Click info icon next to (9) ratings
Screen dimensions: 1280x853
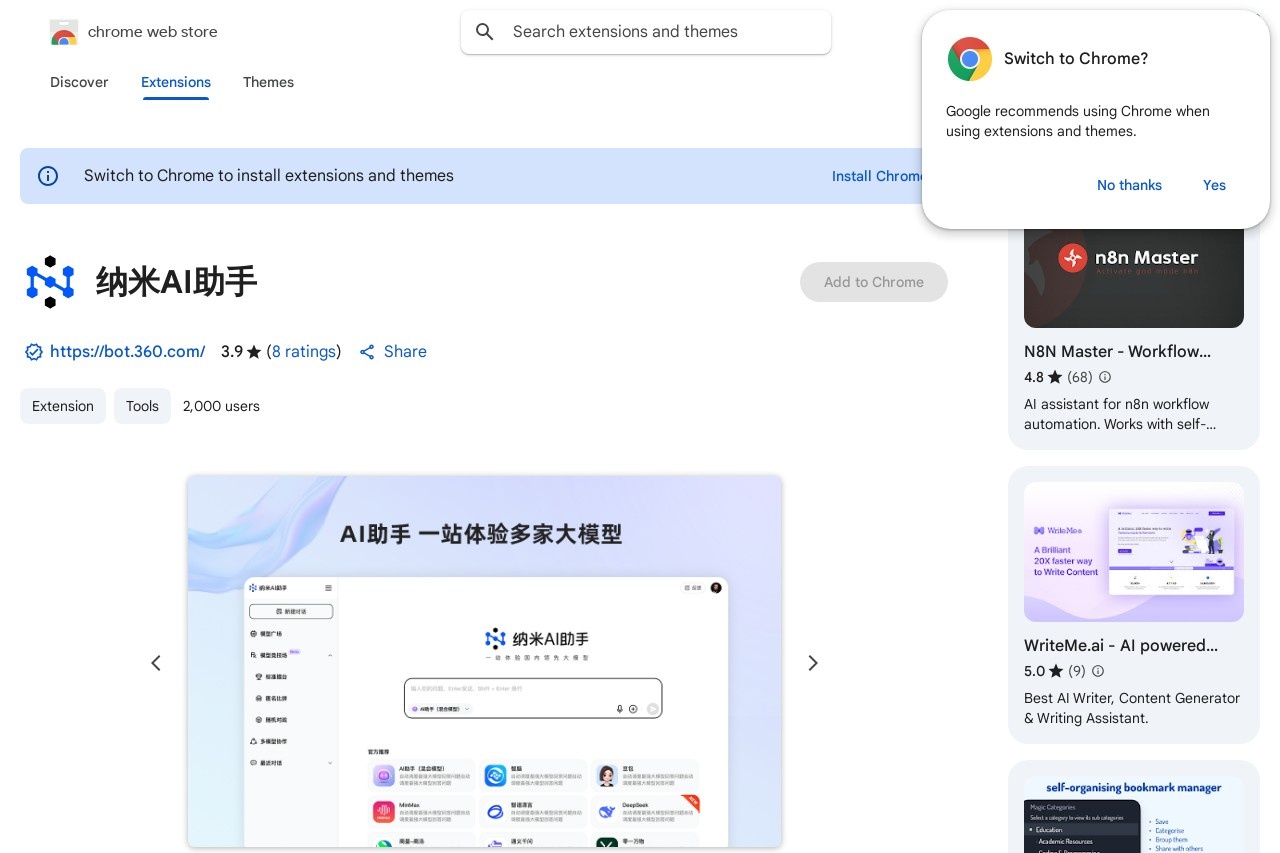pos(1098,672)
